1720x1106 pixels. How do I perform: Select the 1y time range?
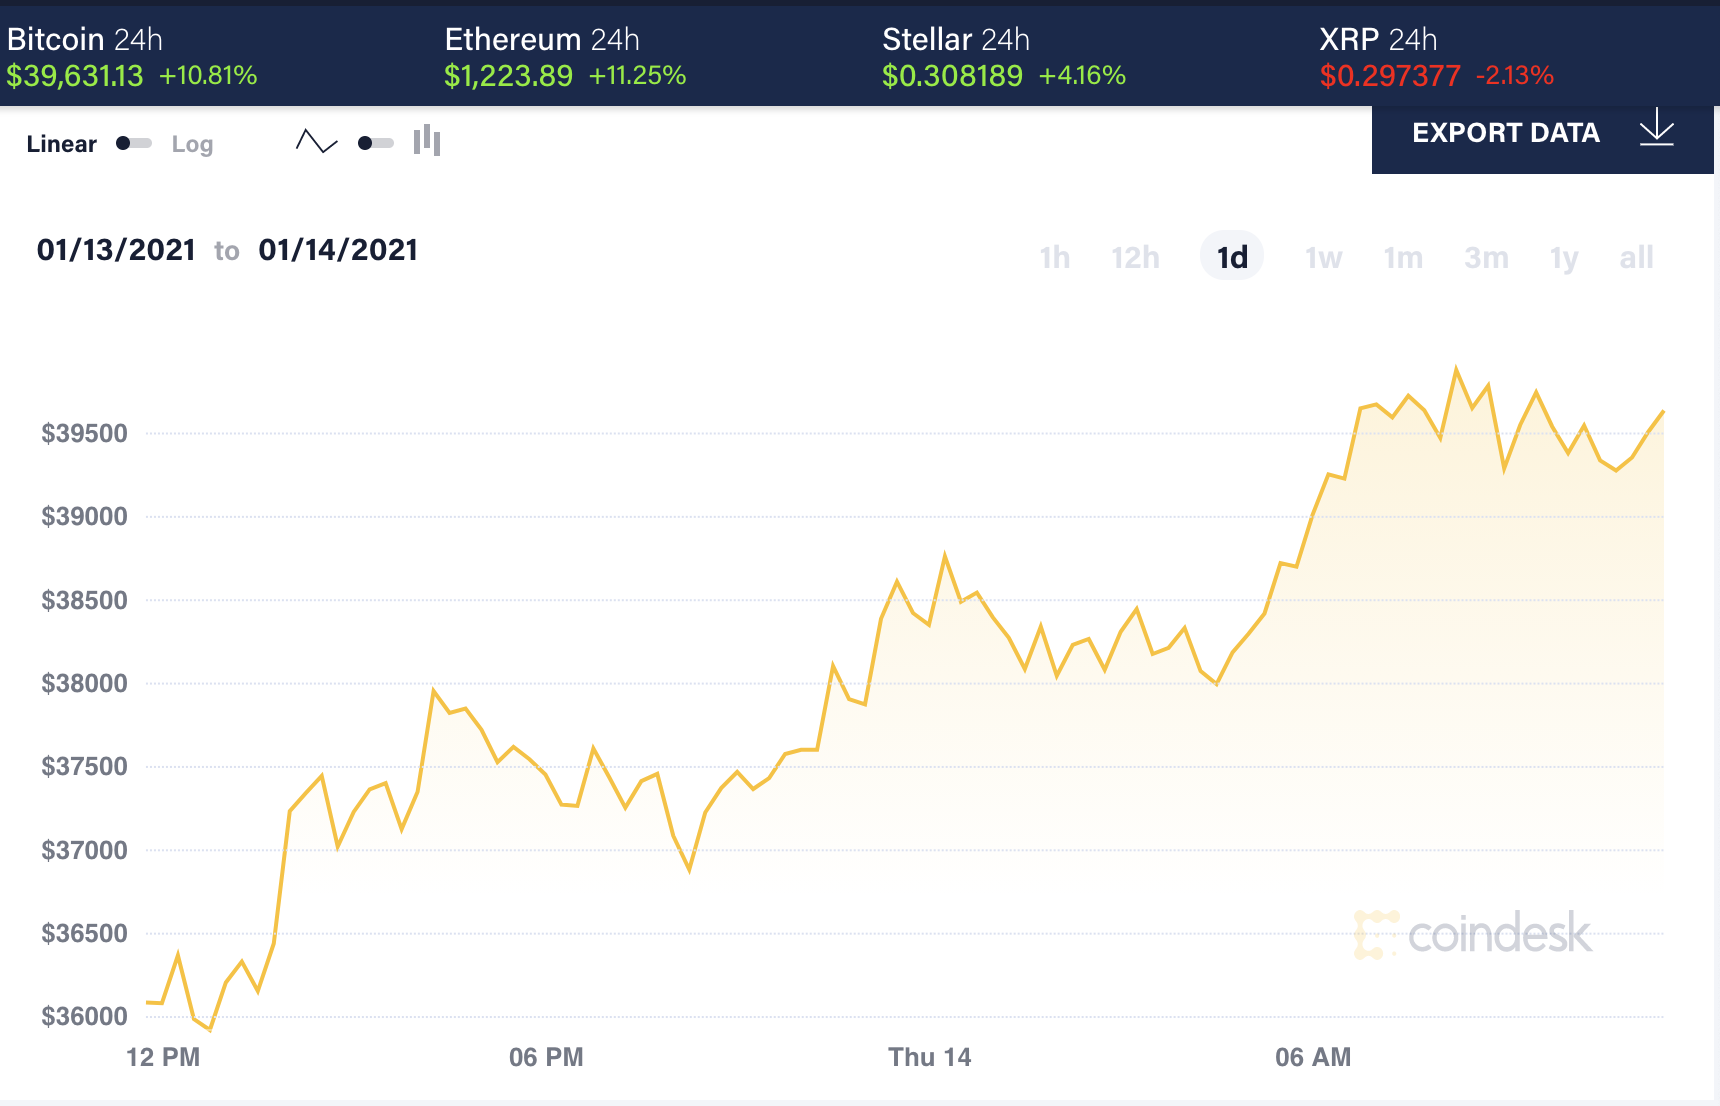click(x=1564, y=258)
